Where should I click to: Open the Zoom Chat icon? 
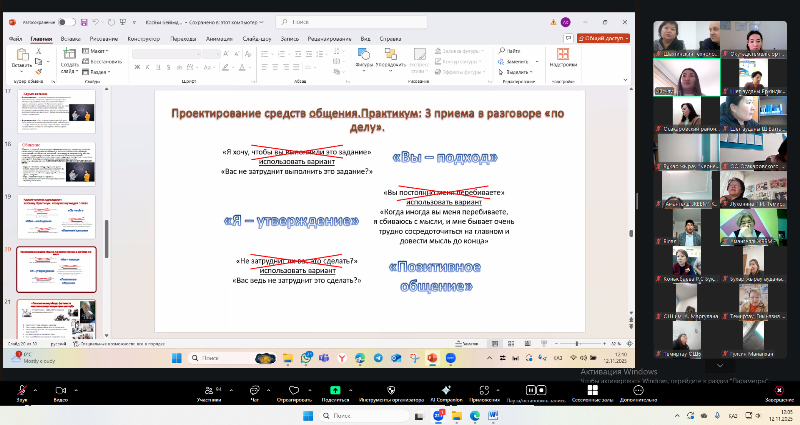pos(253,389)
